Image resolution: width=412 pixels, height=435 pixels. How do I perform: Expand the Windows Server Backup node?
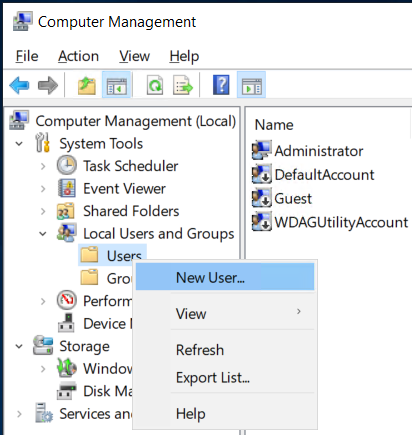click(43, 369)
